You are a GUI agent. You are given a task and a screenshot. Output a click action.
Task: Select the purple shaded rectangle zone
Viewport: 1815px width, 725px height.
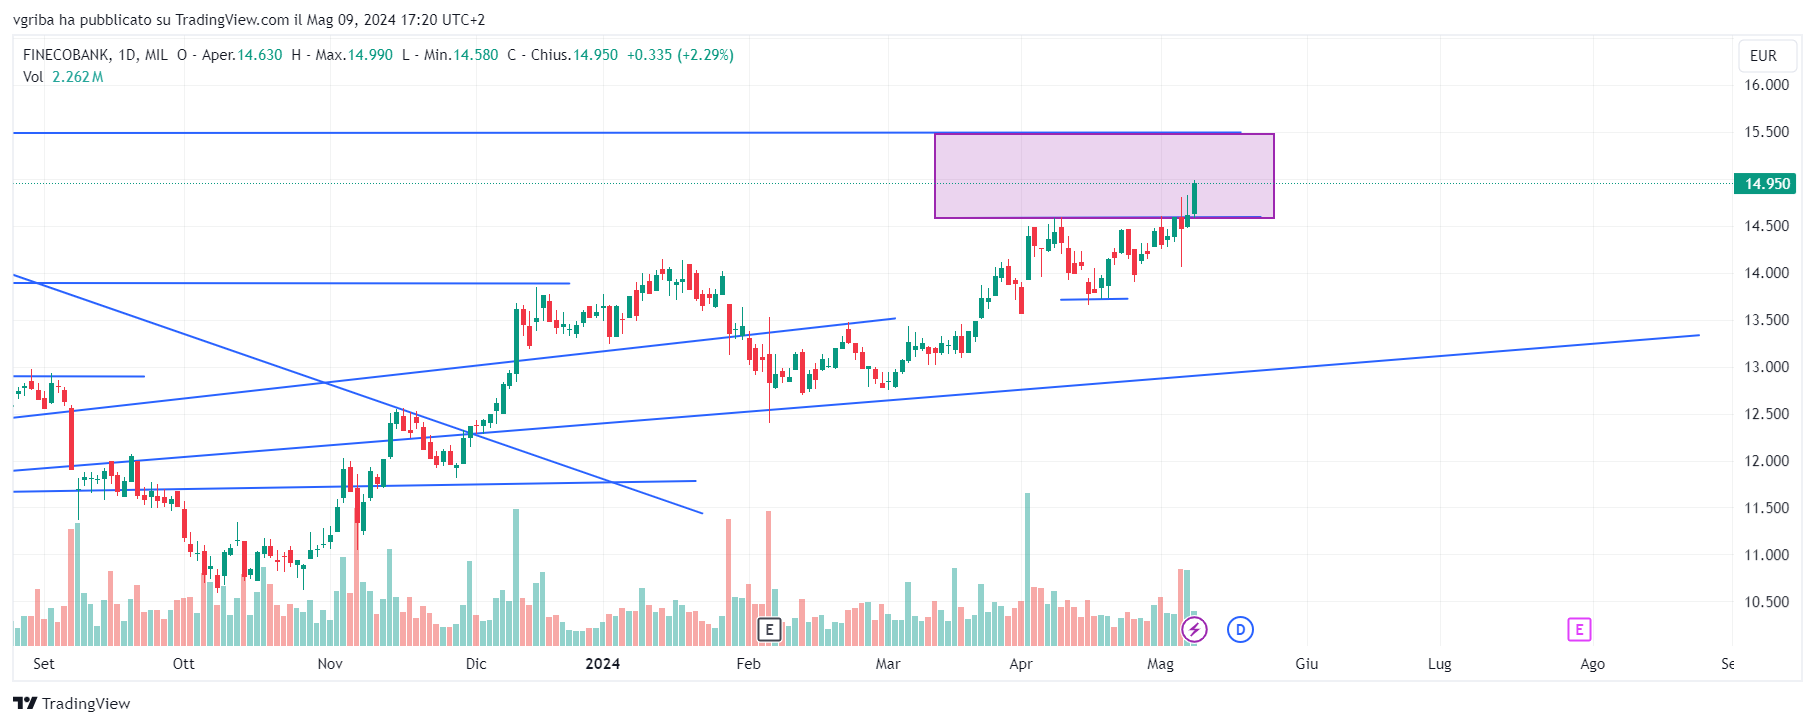coord(1104,176)
